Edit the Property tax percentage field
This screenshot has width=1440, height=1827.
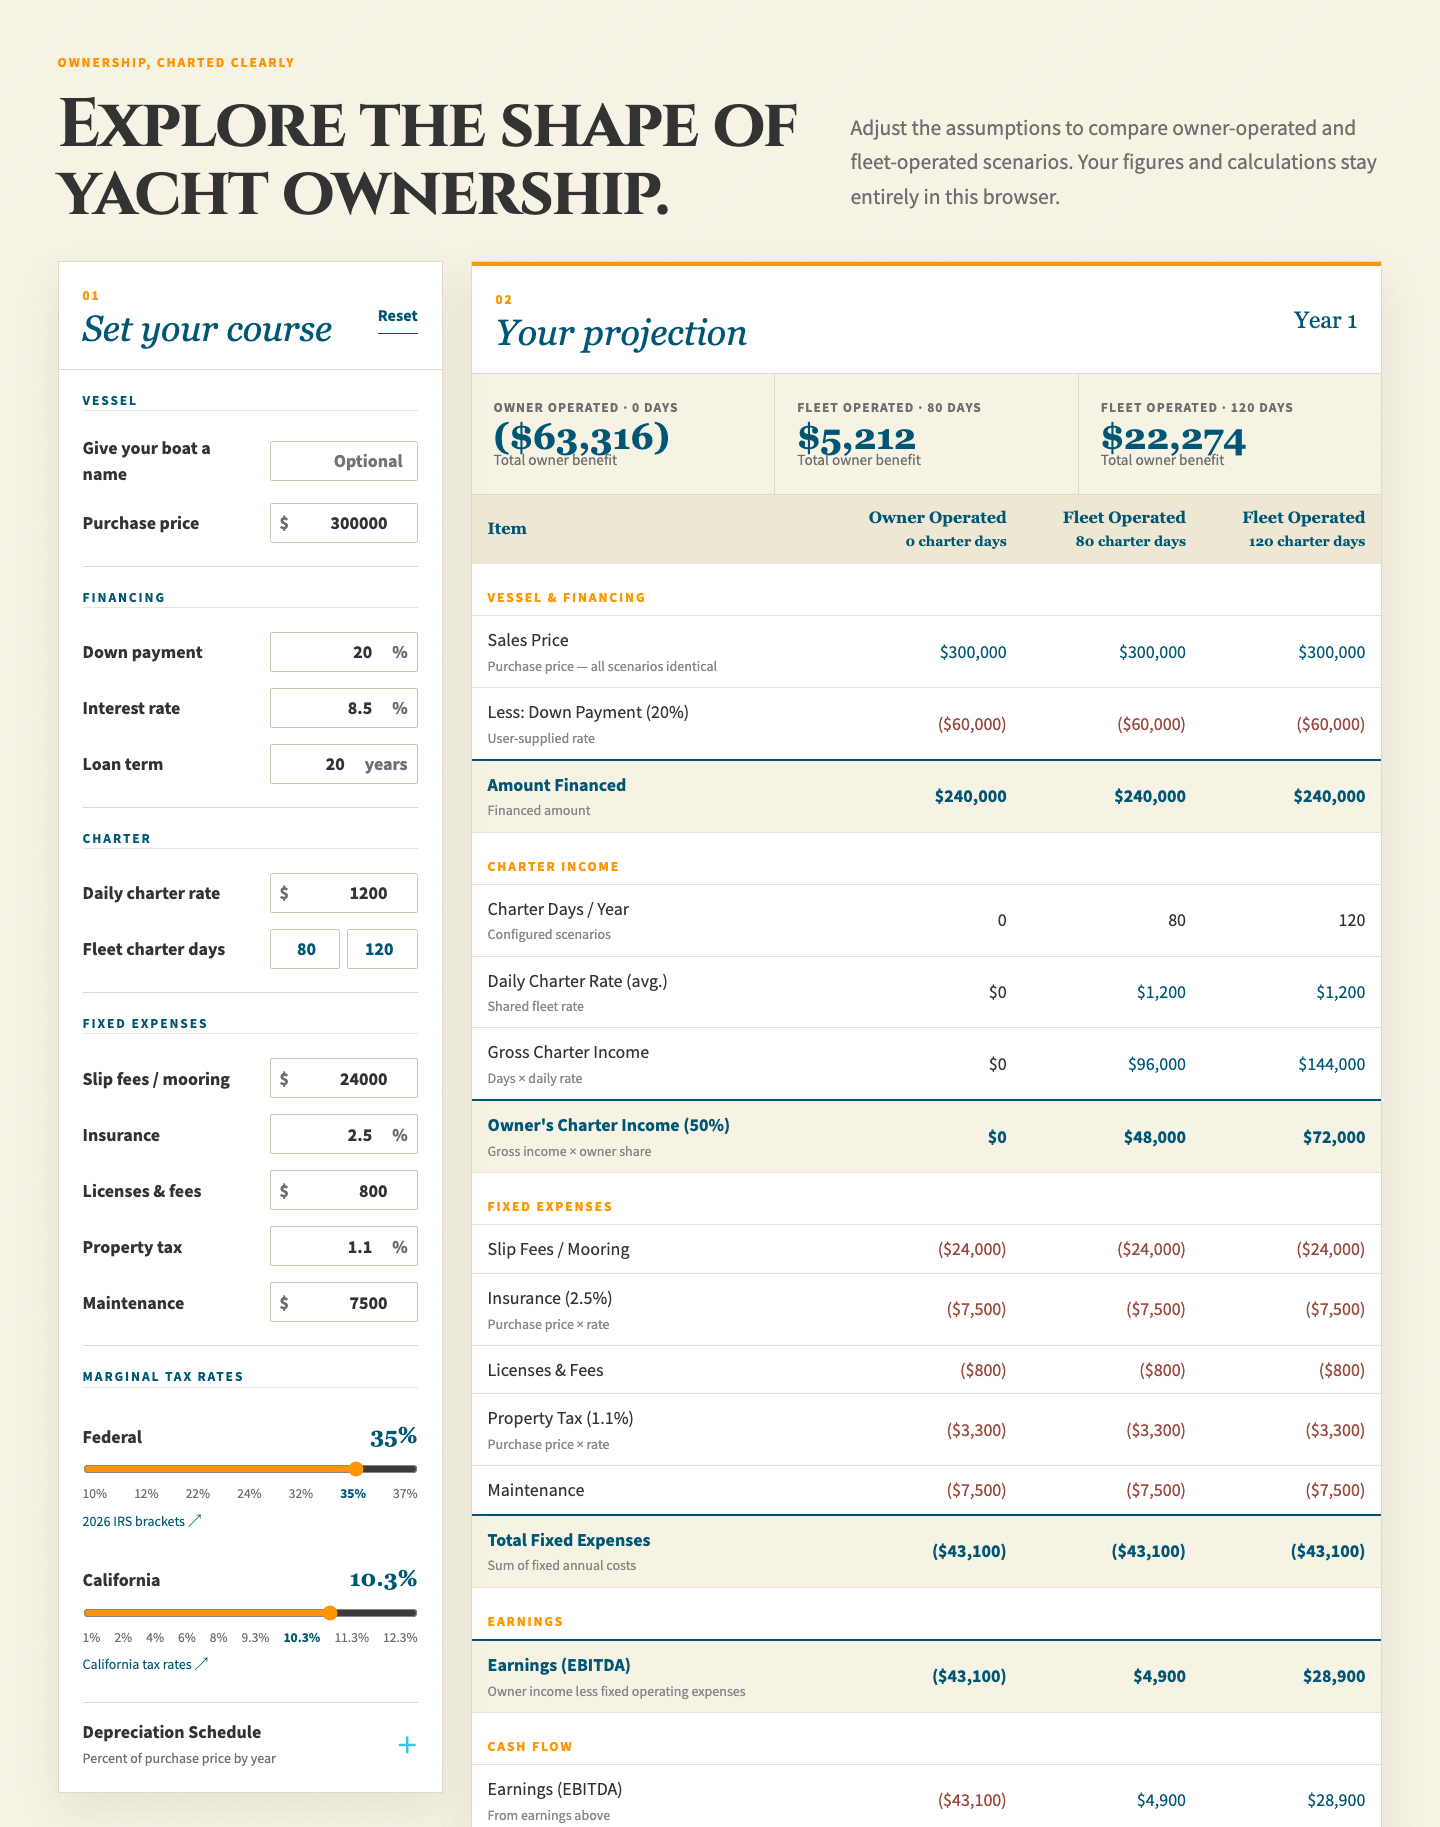[344, 1247]
